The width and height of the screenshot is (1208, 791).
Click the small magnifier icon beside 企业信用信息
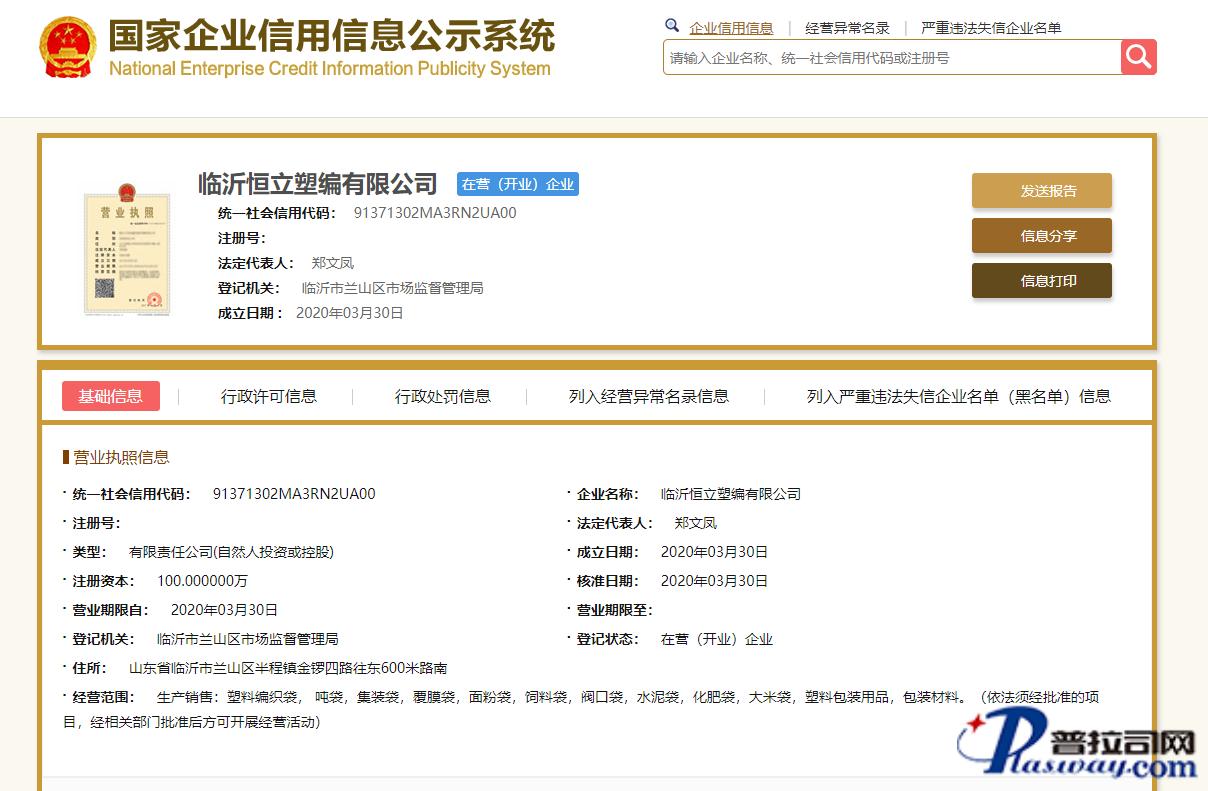point(672,26)
